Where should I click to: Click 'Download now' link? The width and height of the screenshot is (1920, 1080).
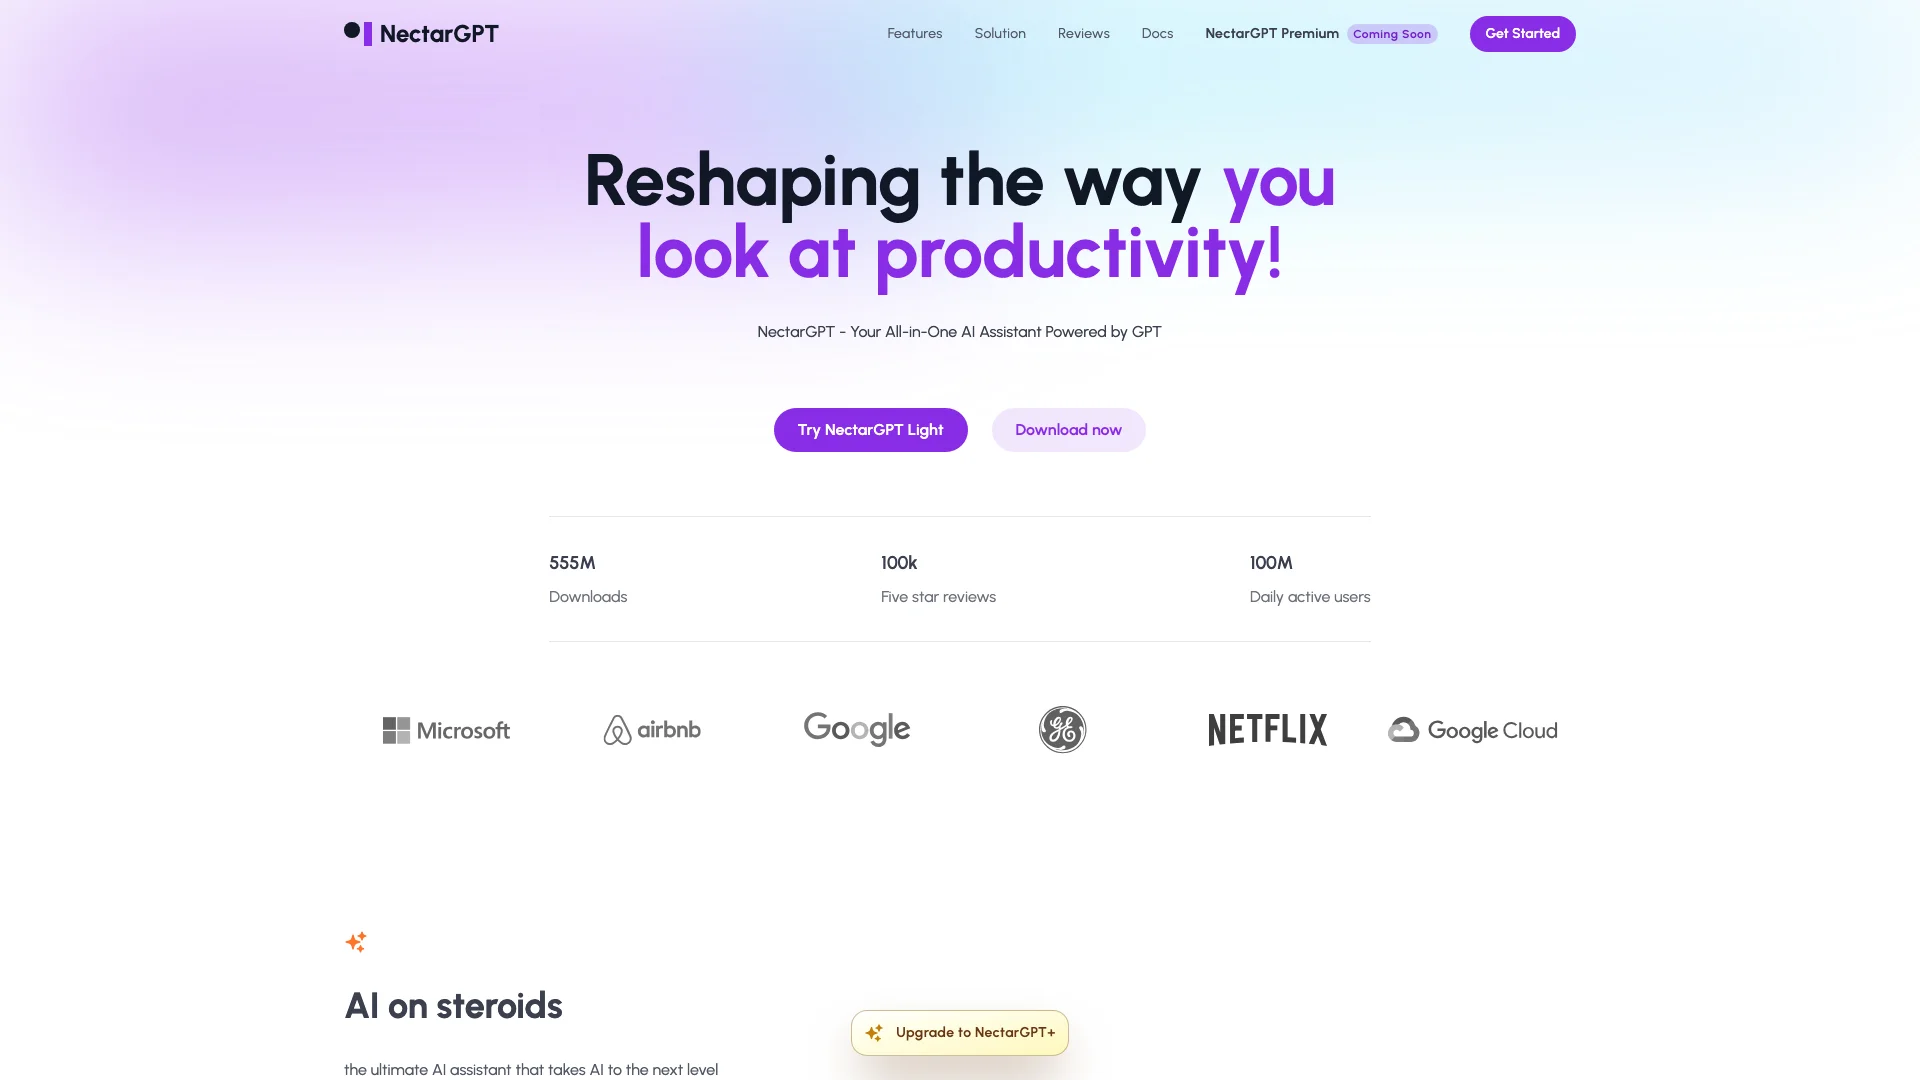tap(1067, 429)
